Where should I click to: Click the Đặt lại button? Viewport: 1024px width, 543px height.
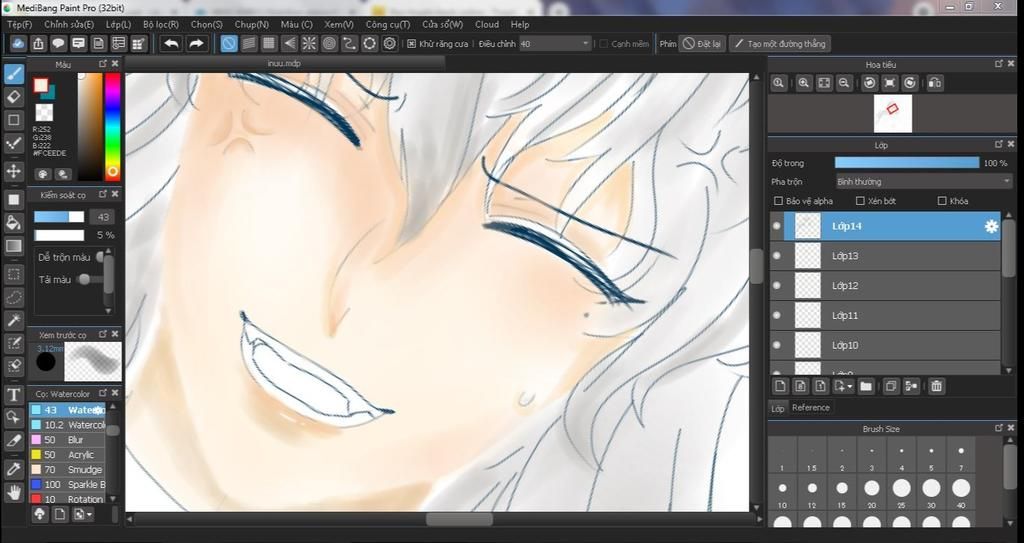[702, 44]
